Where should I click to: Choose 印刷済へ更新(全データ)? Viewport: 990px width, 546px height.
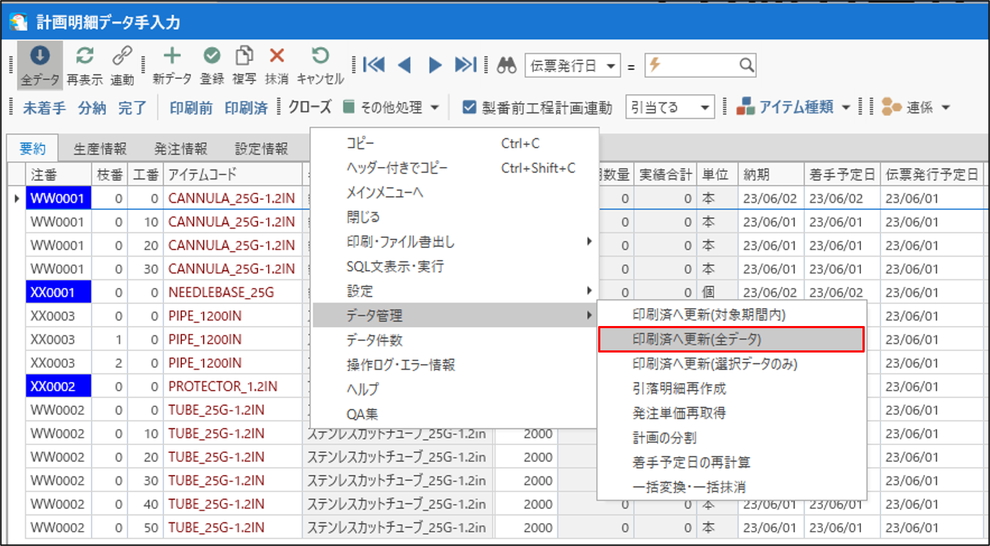coord(732,339)
